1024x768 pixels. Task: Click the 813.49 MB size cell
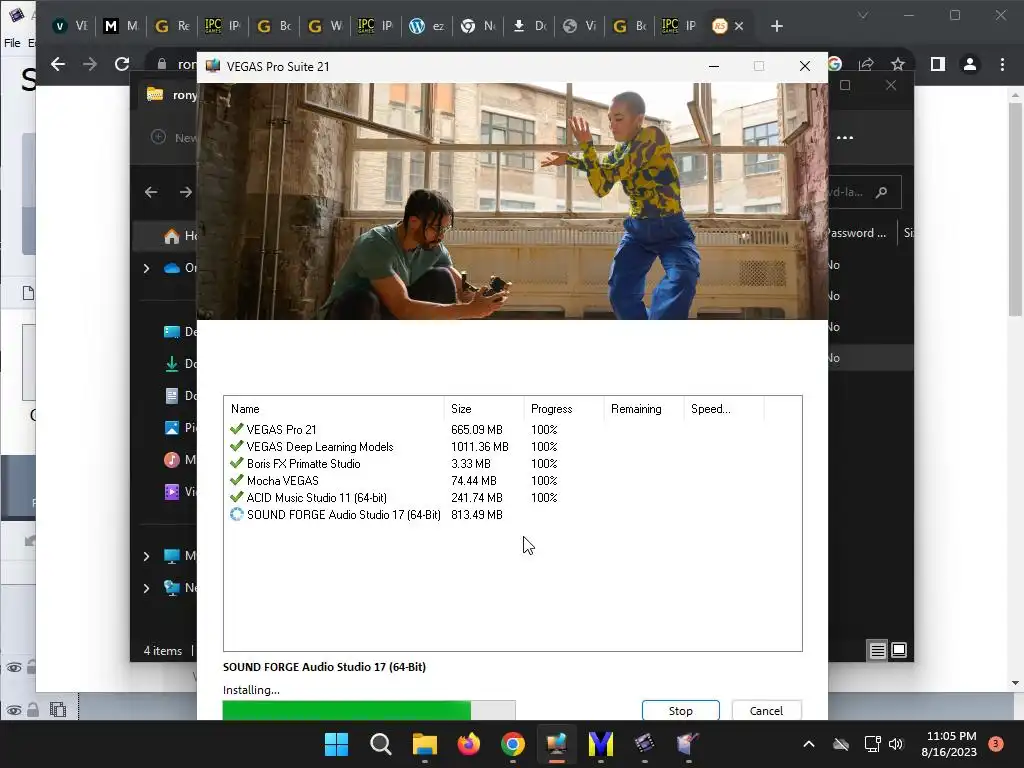click(x=477, y=515)
